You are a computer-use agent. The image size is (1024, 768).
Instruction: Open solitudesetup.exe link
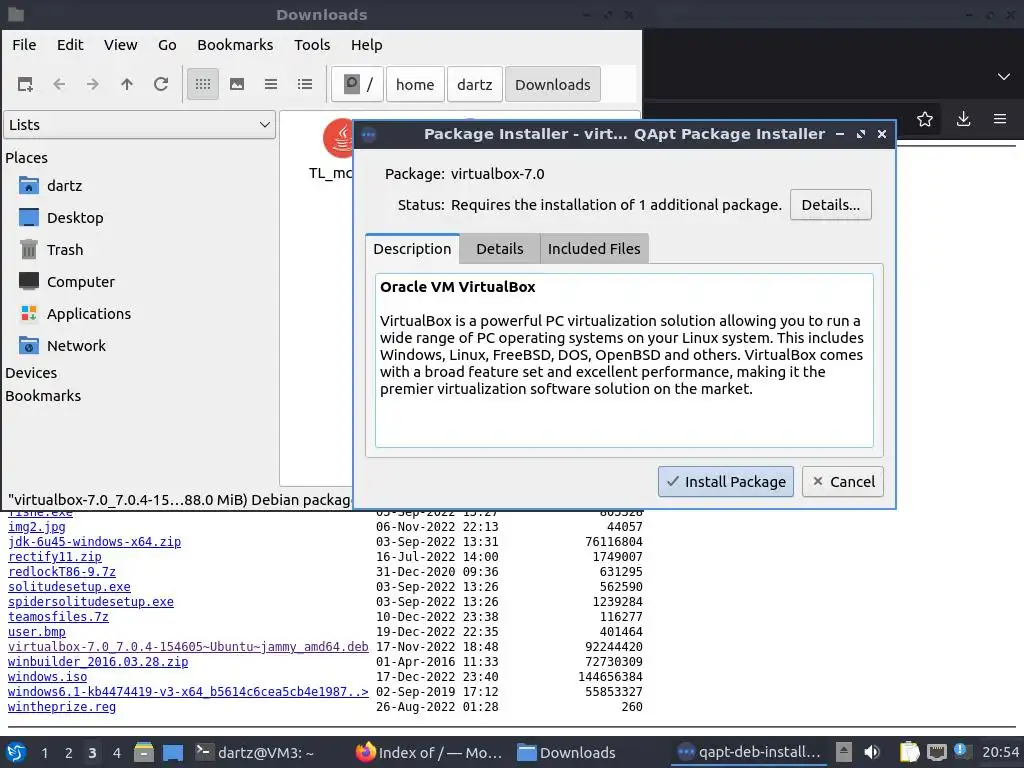pyautogui.click(x=69, y=587)
